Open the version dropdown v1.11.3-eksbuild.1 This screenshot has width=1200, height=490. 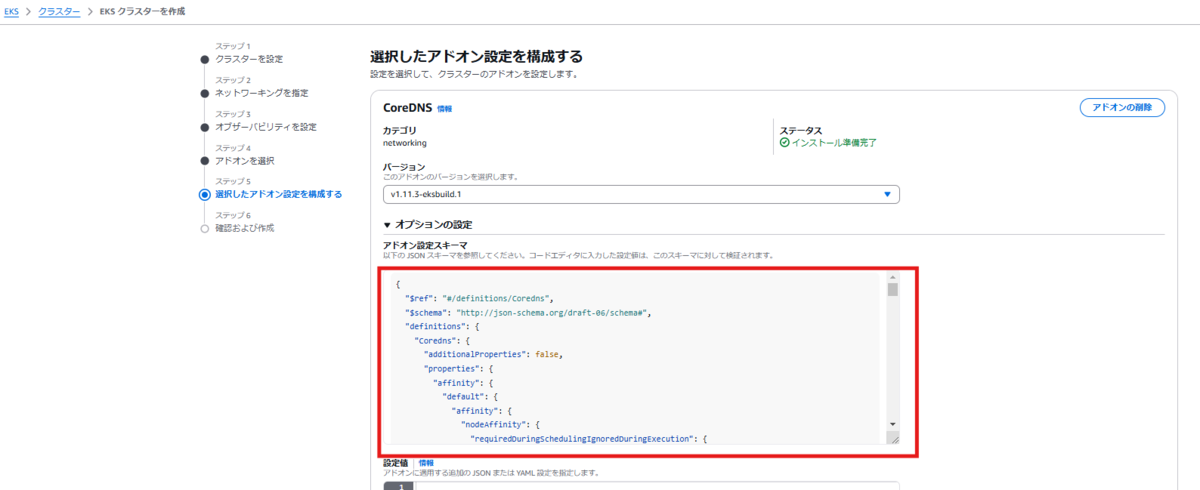tap(641, 194)
